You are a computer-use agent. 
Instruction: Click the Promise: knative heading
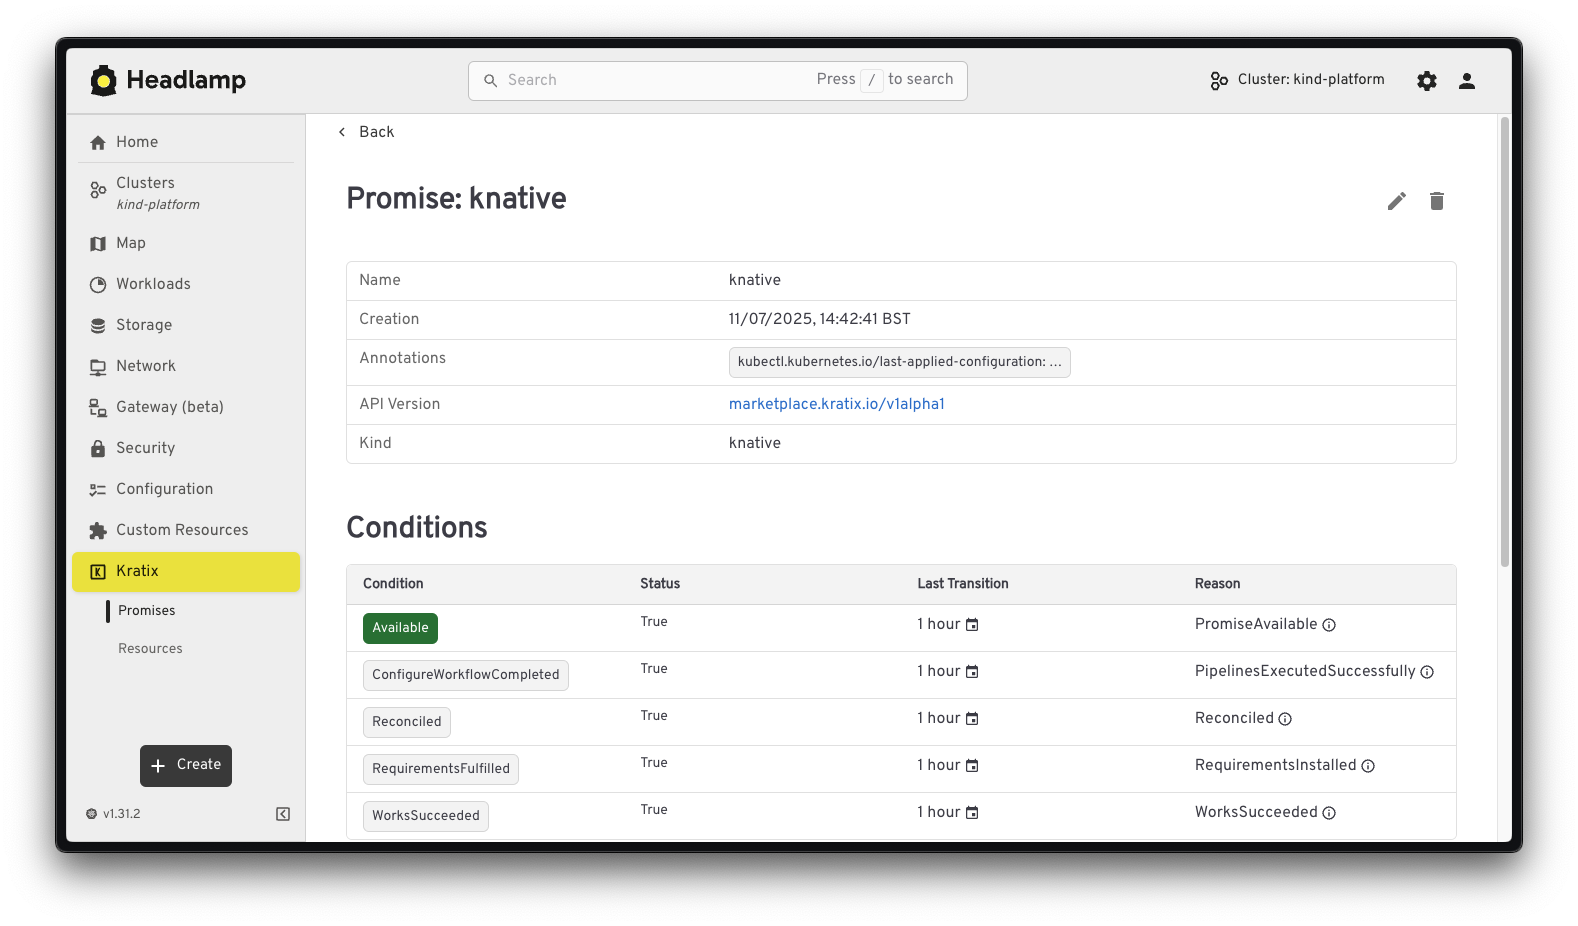(x=457, y=198)
